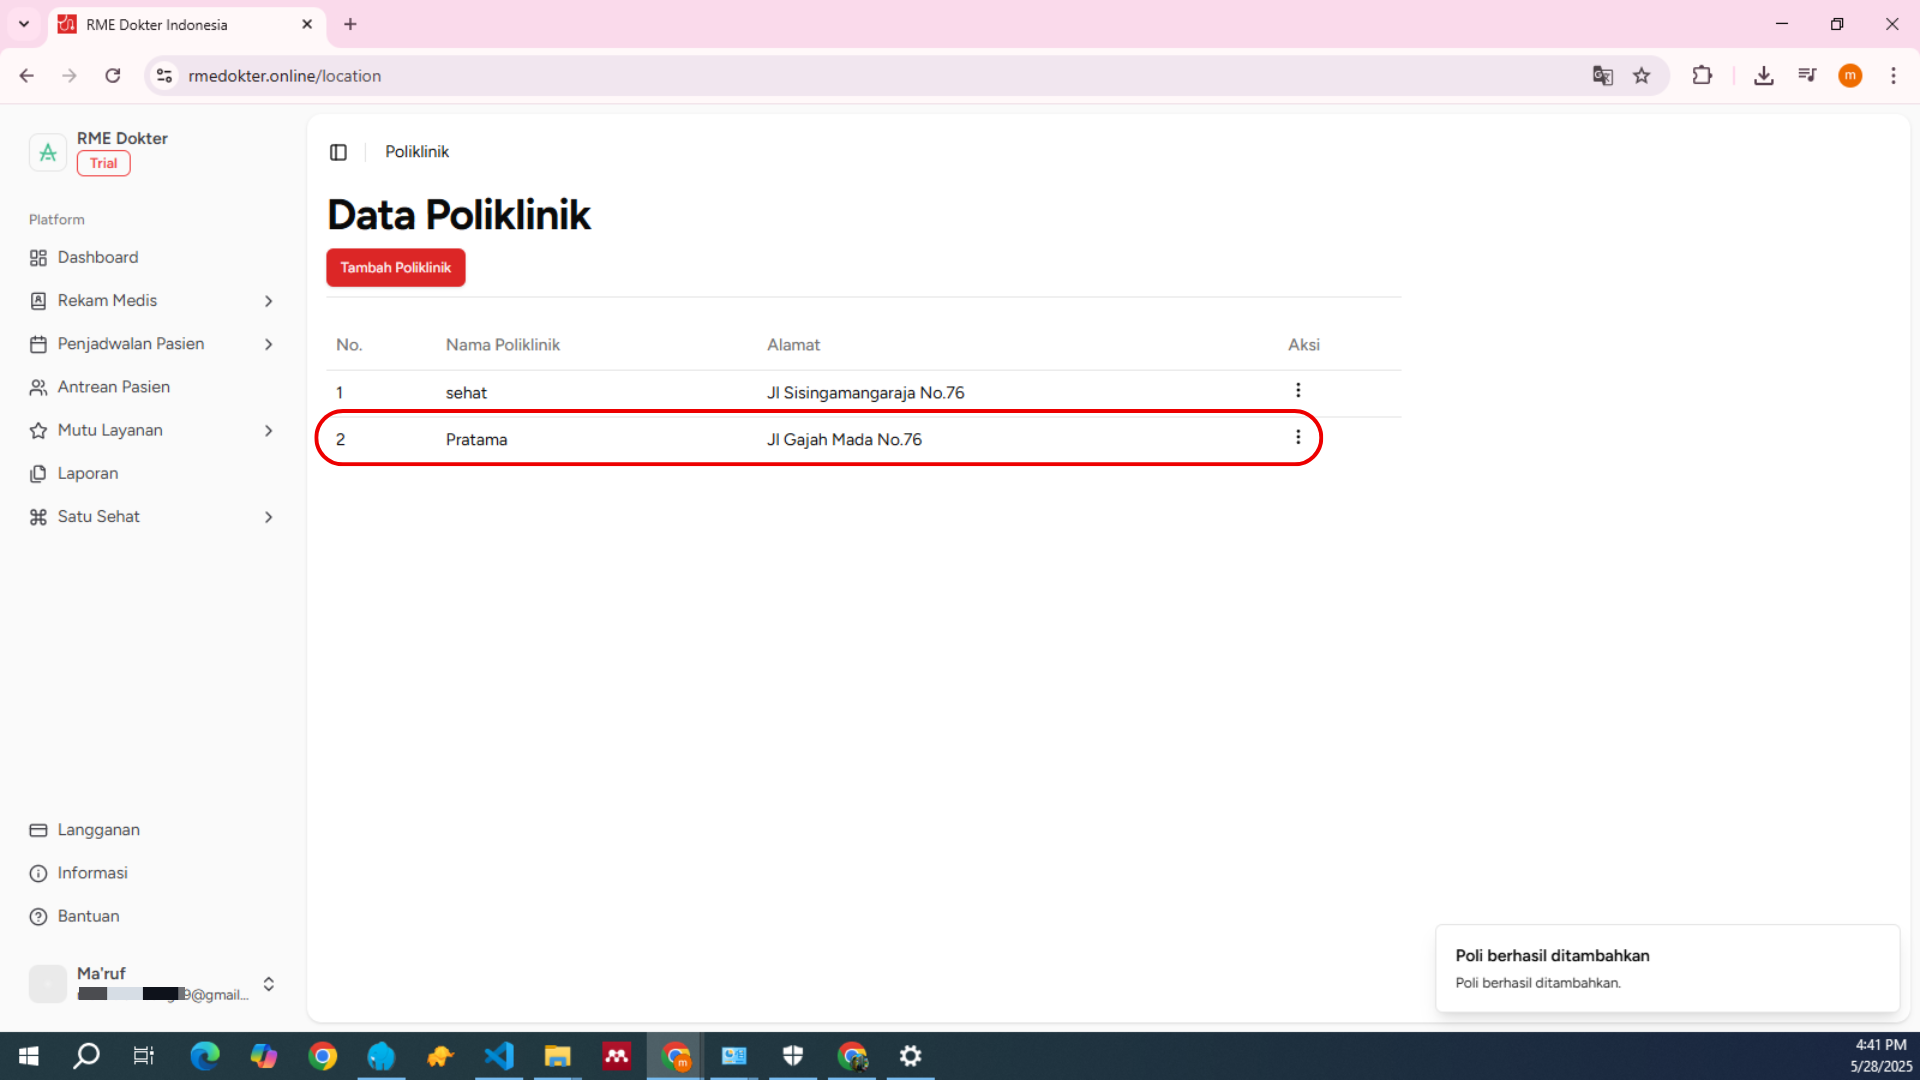
Task: Bookmark this page with star icon
Action: pos(1641,76)
